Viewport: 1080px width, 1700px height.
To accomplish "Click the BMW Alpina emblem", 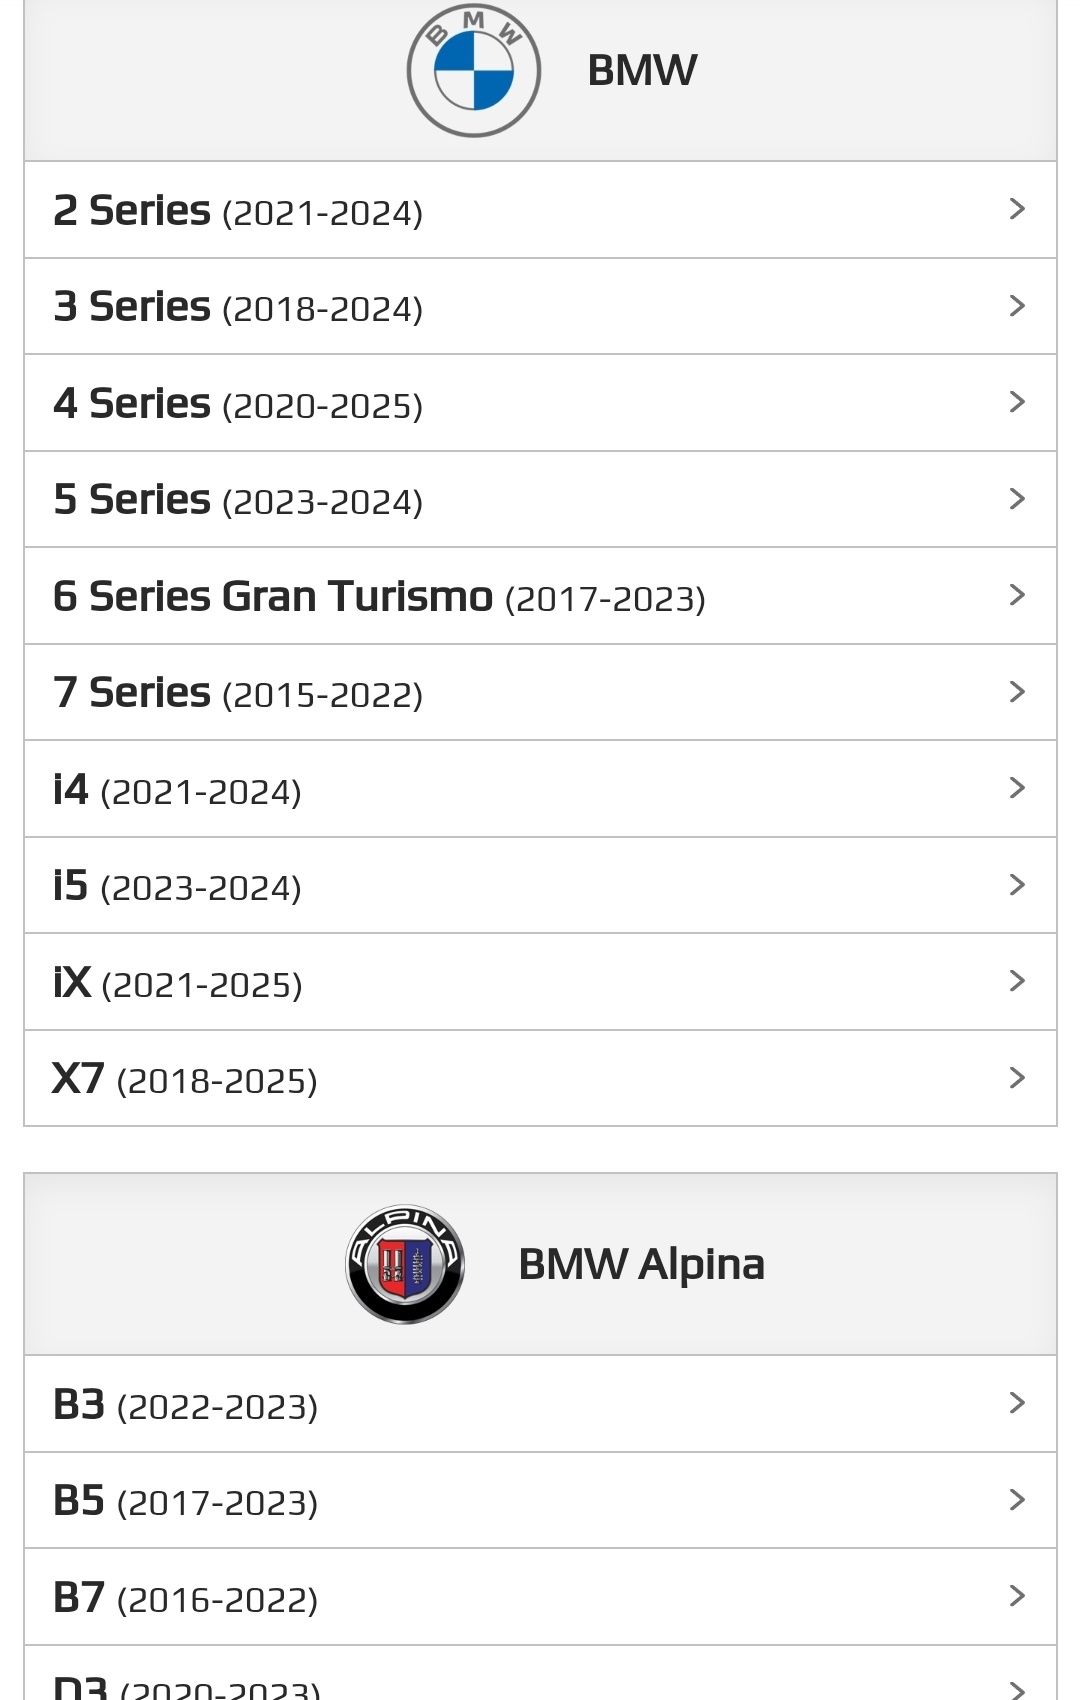I will click(x=405, y=1264).
